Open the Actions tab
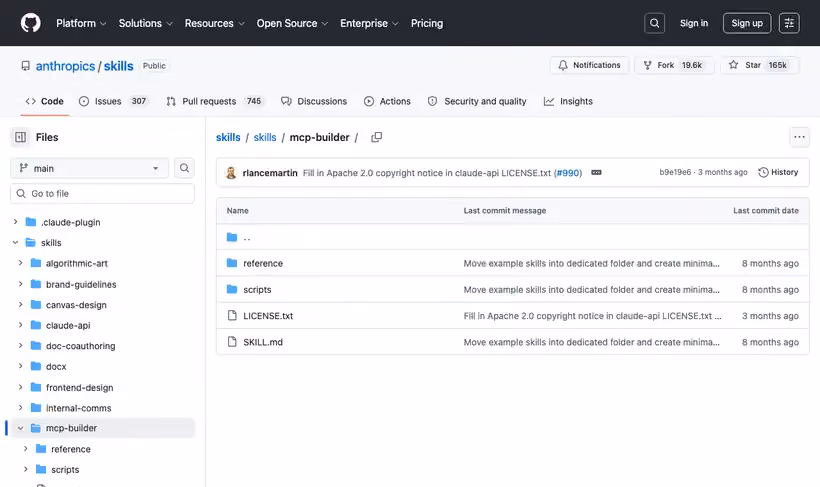This screenshot has width=820, height=487. pyautogui.click(x=388, y=101)
